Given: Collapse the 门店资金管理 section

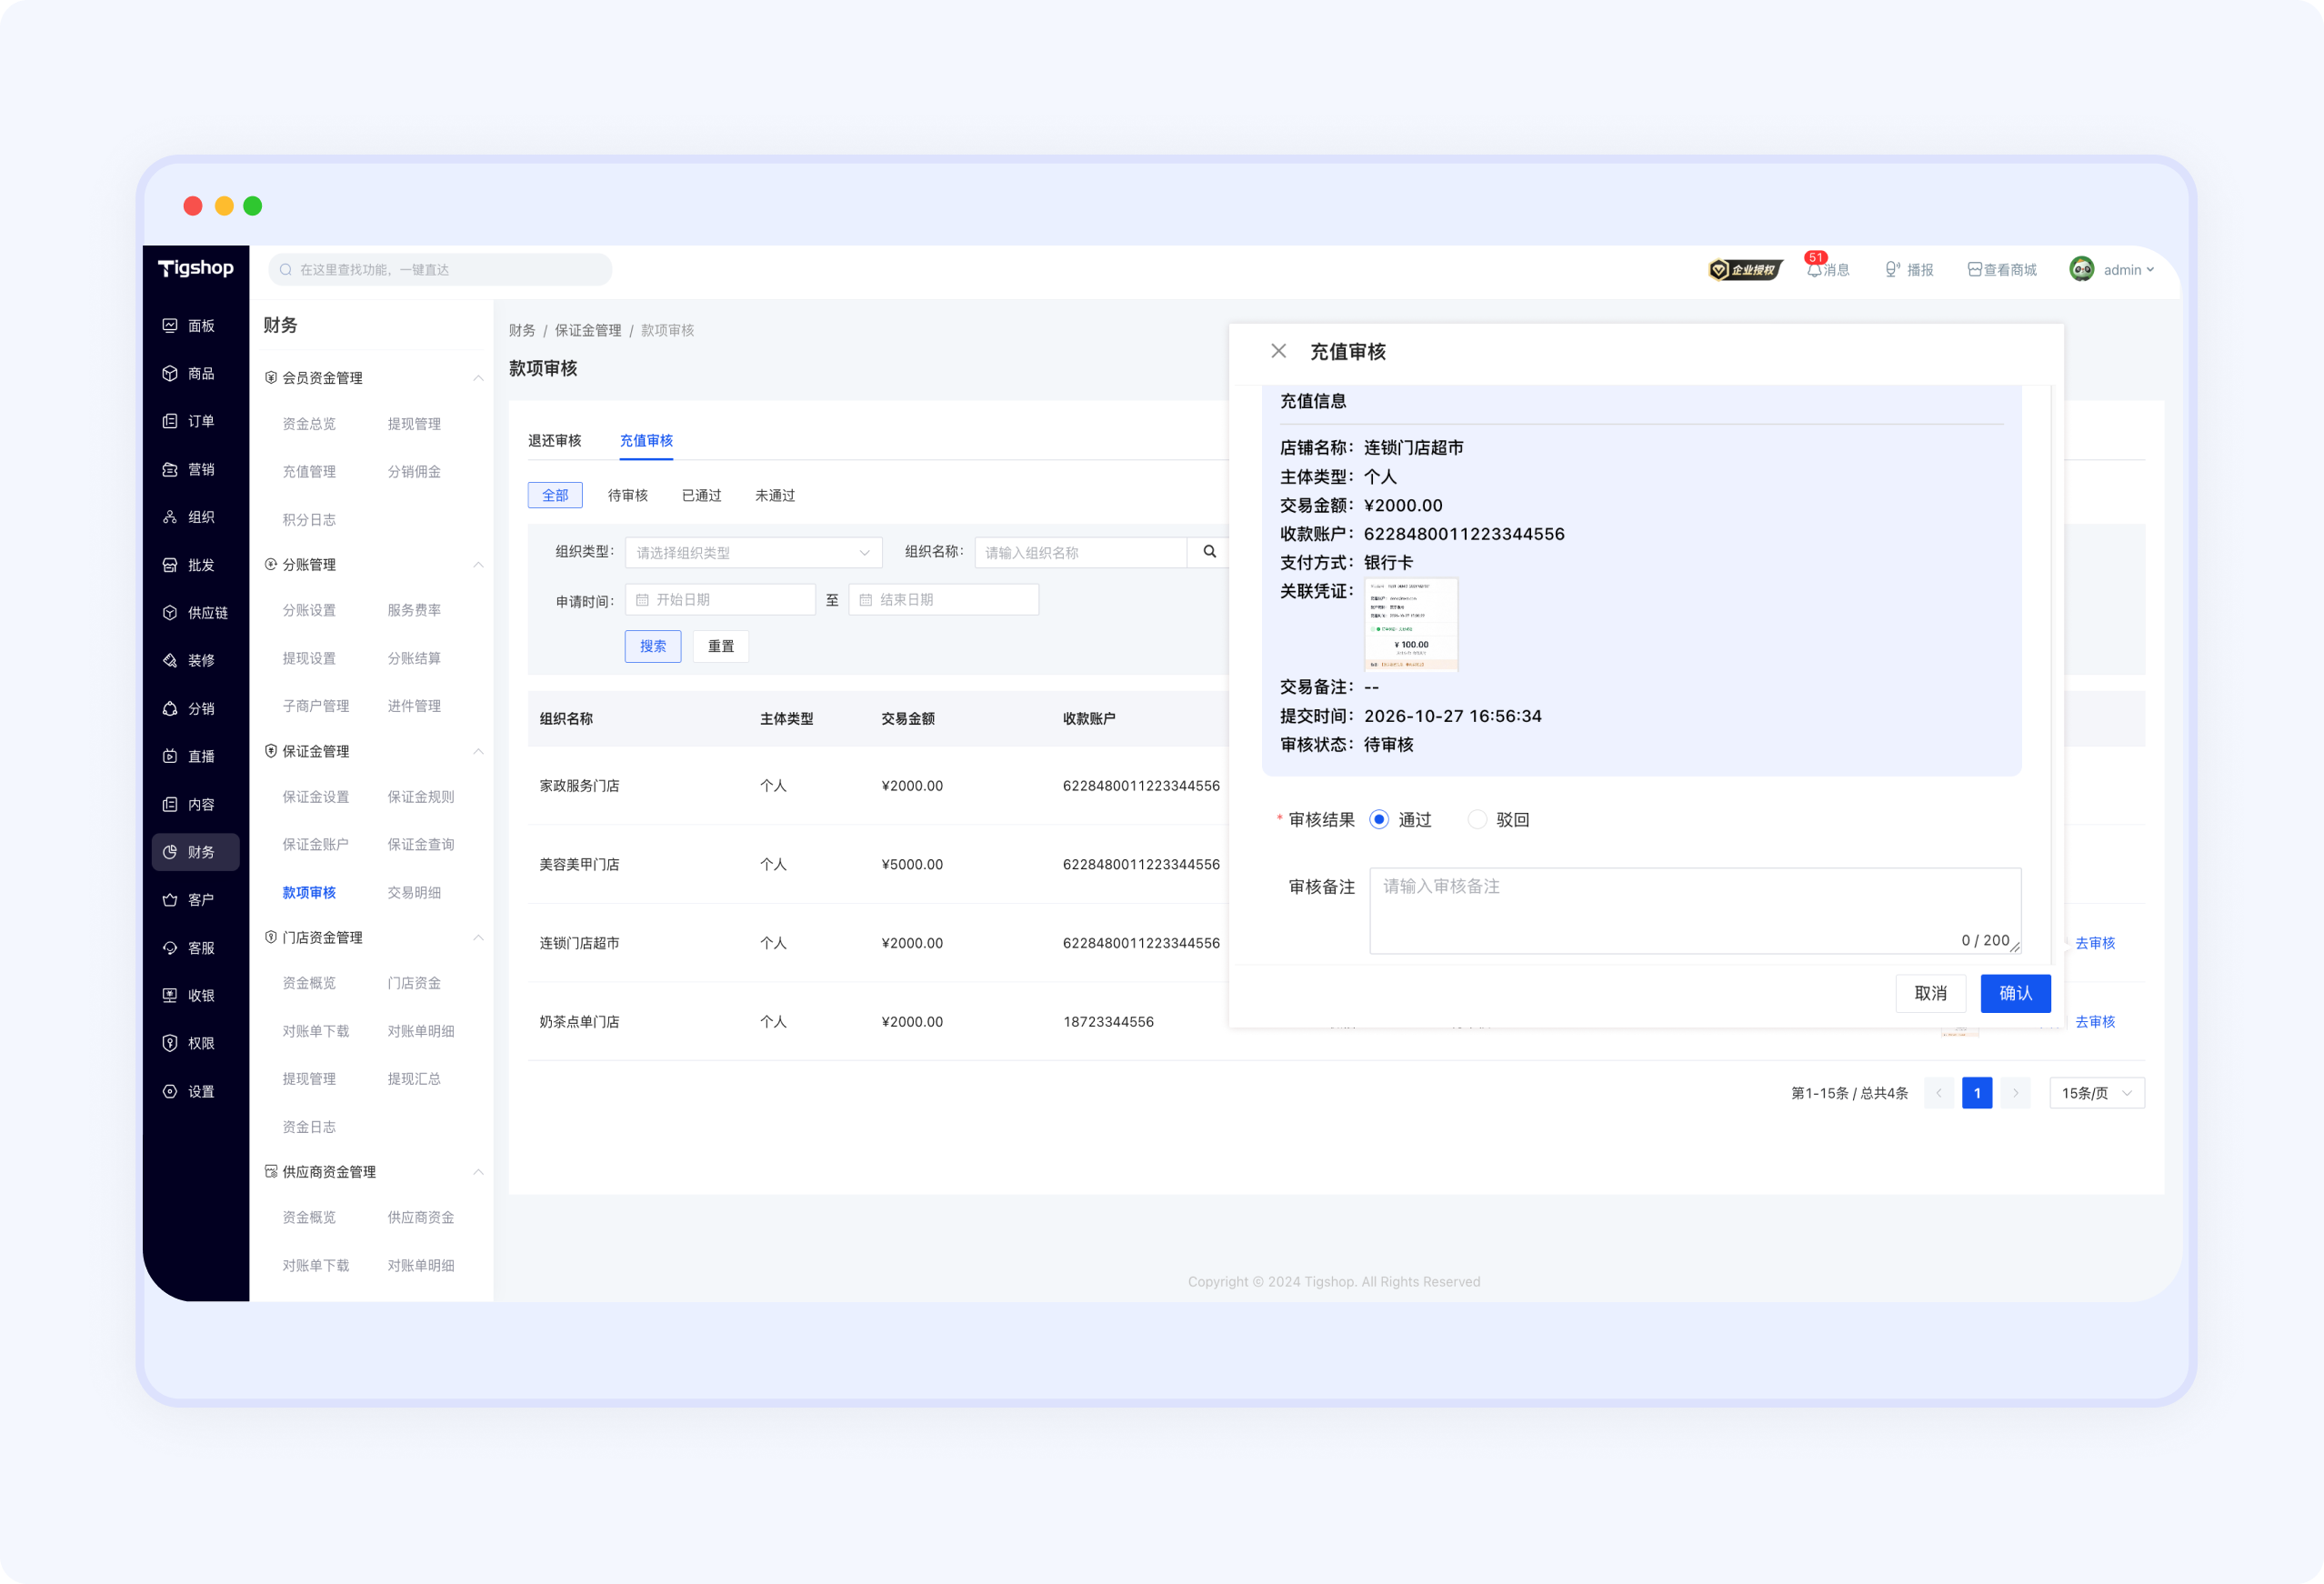Looking at the screenshot, I should (478, 938).
